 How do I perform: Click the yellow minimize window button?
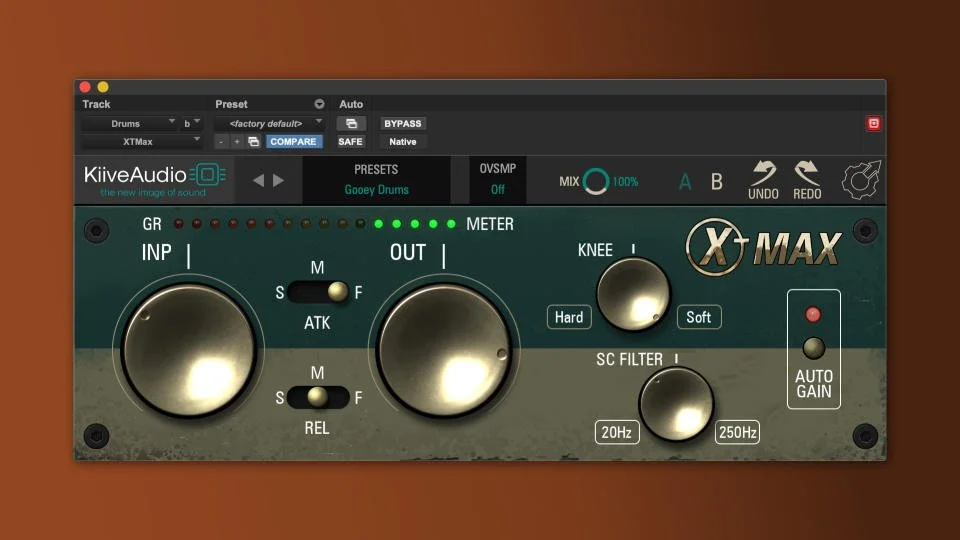pos(103,87)
